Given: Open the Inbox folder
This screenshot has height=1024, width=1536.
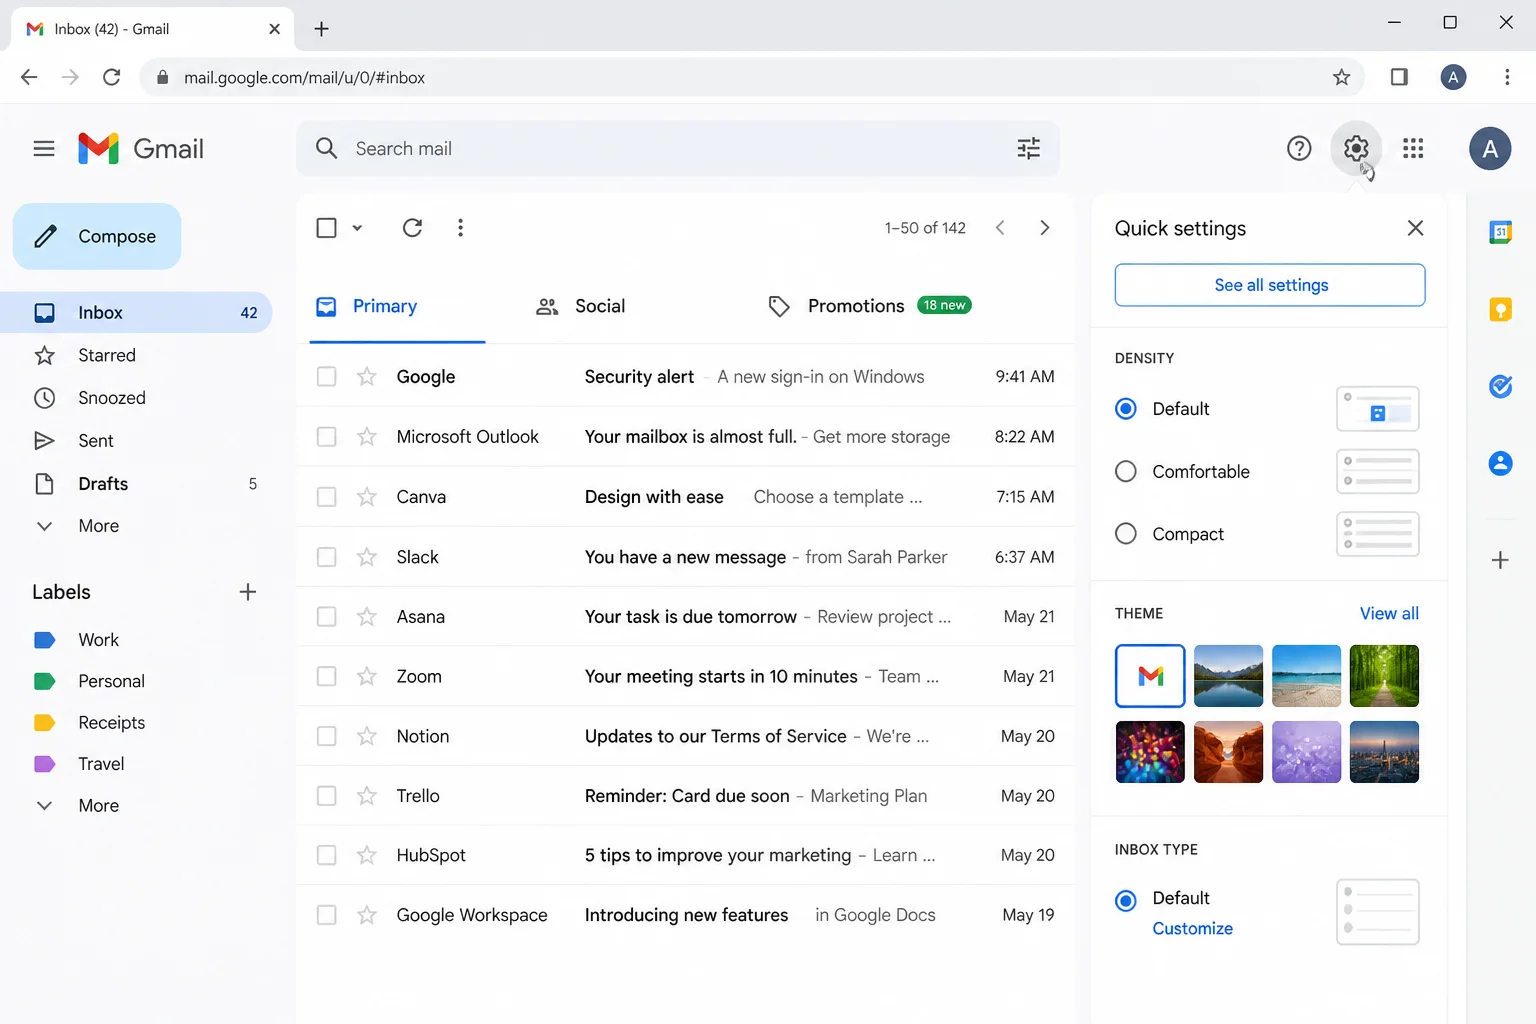Looking at the screenshot, I should point(136,313).
